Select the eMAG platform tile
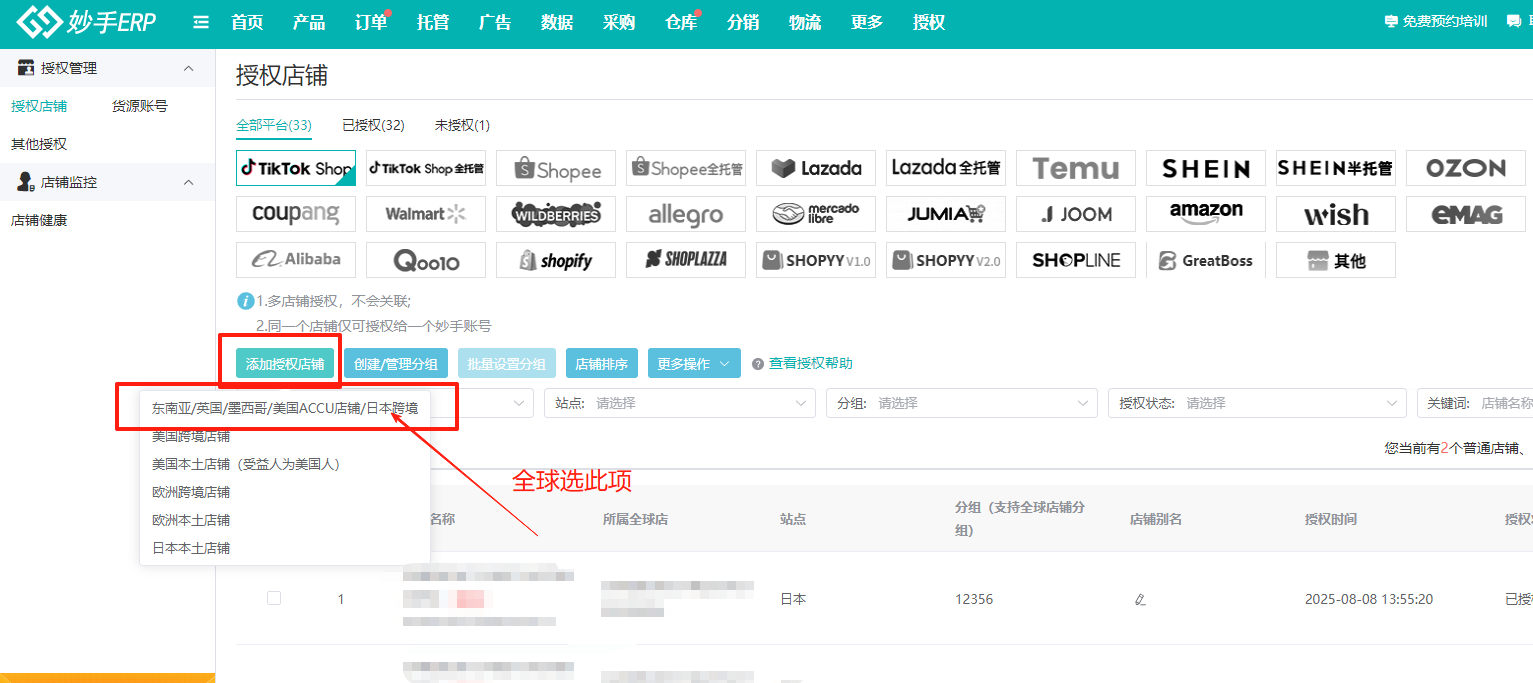 coord(1466,214)
